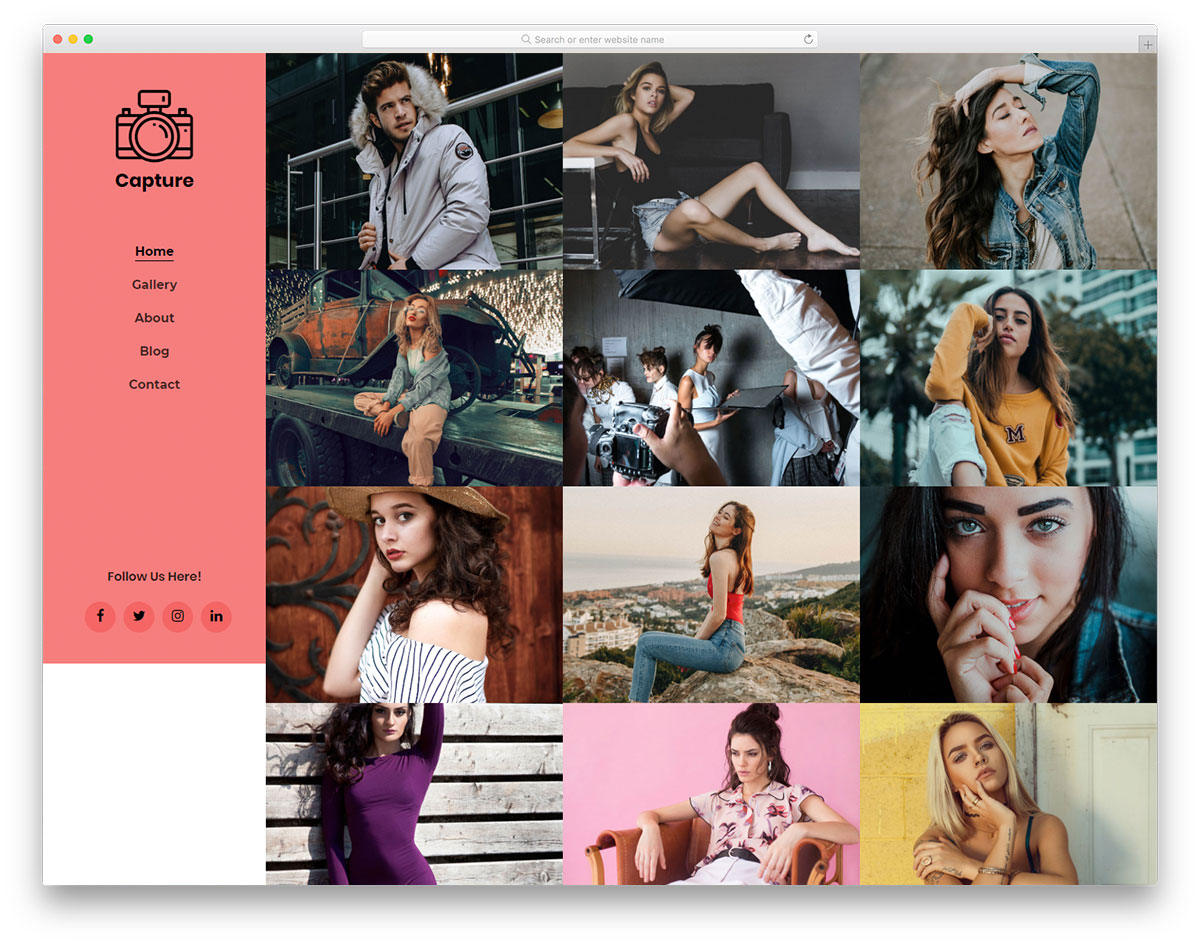Viewport: 1200px width, 946px height.
Task: Go to the Gallery page
Action: pos(154,285)
